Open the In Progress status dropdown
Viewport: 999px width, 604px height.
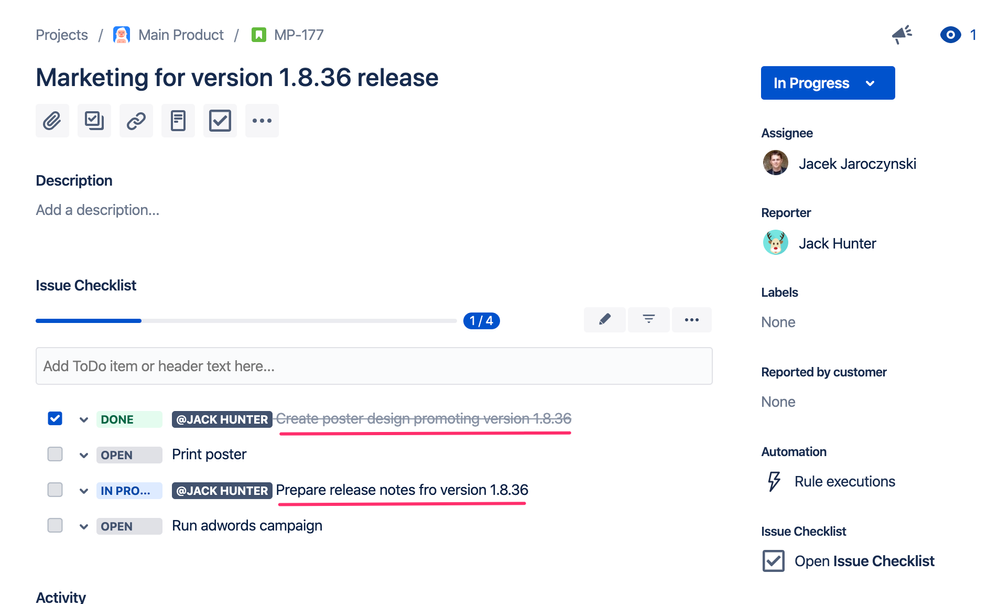coord(827,83)
